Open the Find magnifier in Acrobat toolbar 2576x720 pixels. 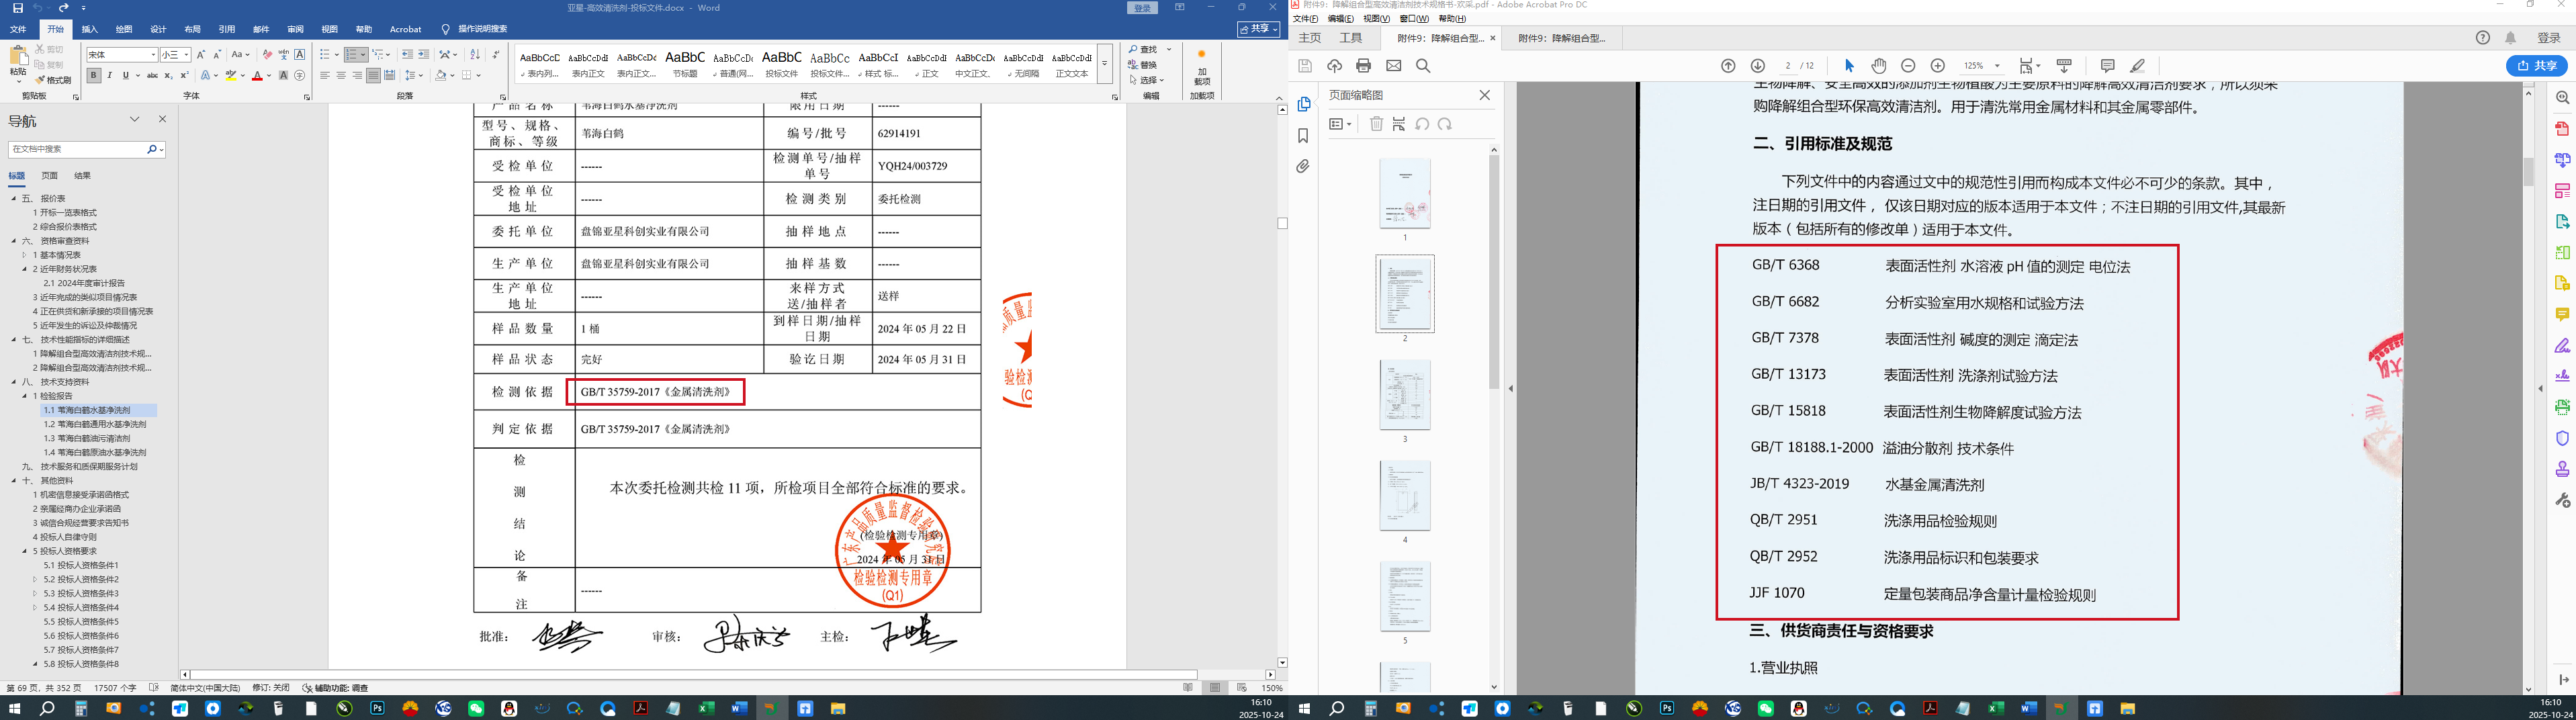(x=1423, y=66)
